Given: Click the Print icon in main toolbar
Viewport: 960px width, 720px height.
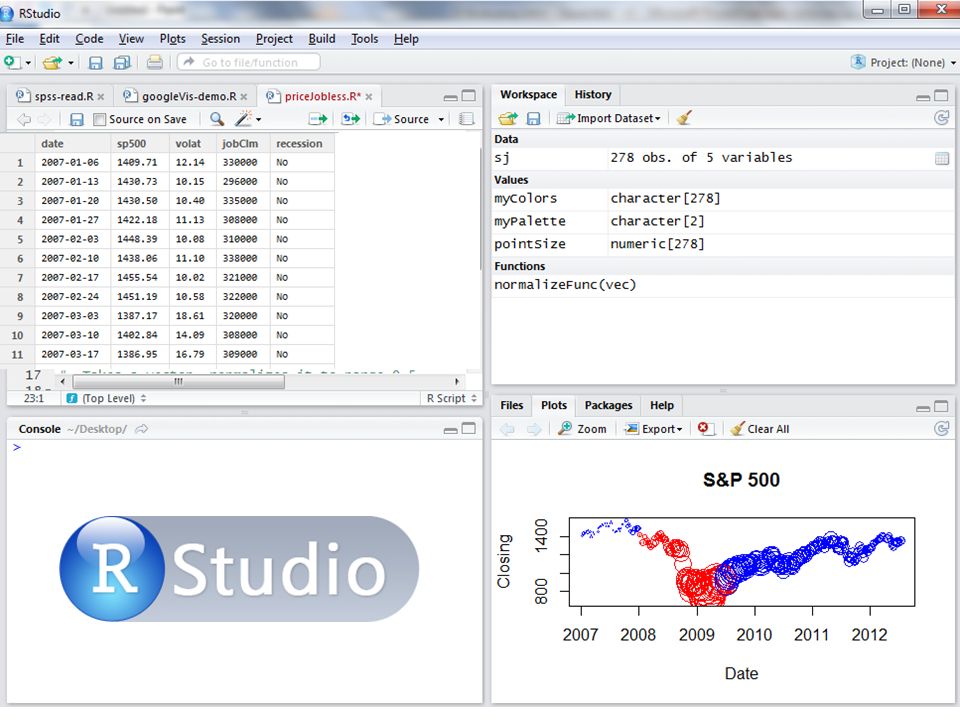Looking at the screenshot, I should click(x=154, y=62).
